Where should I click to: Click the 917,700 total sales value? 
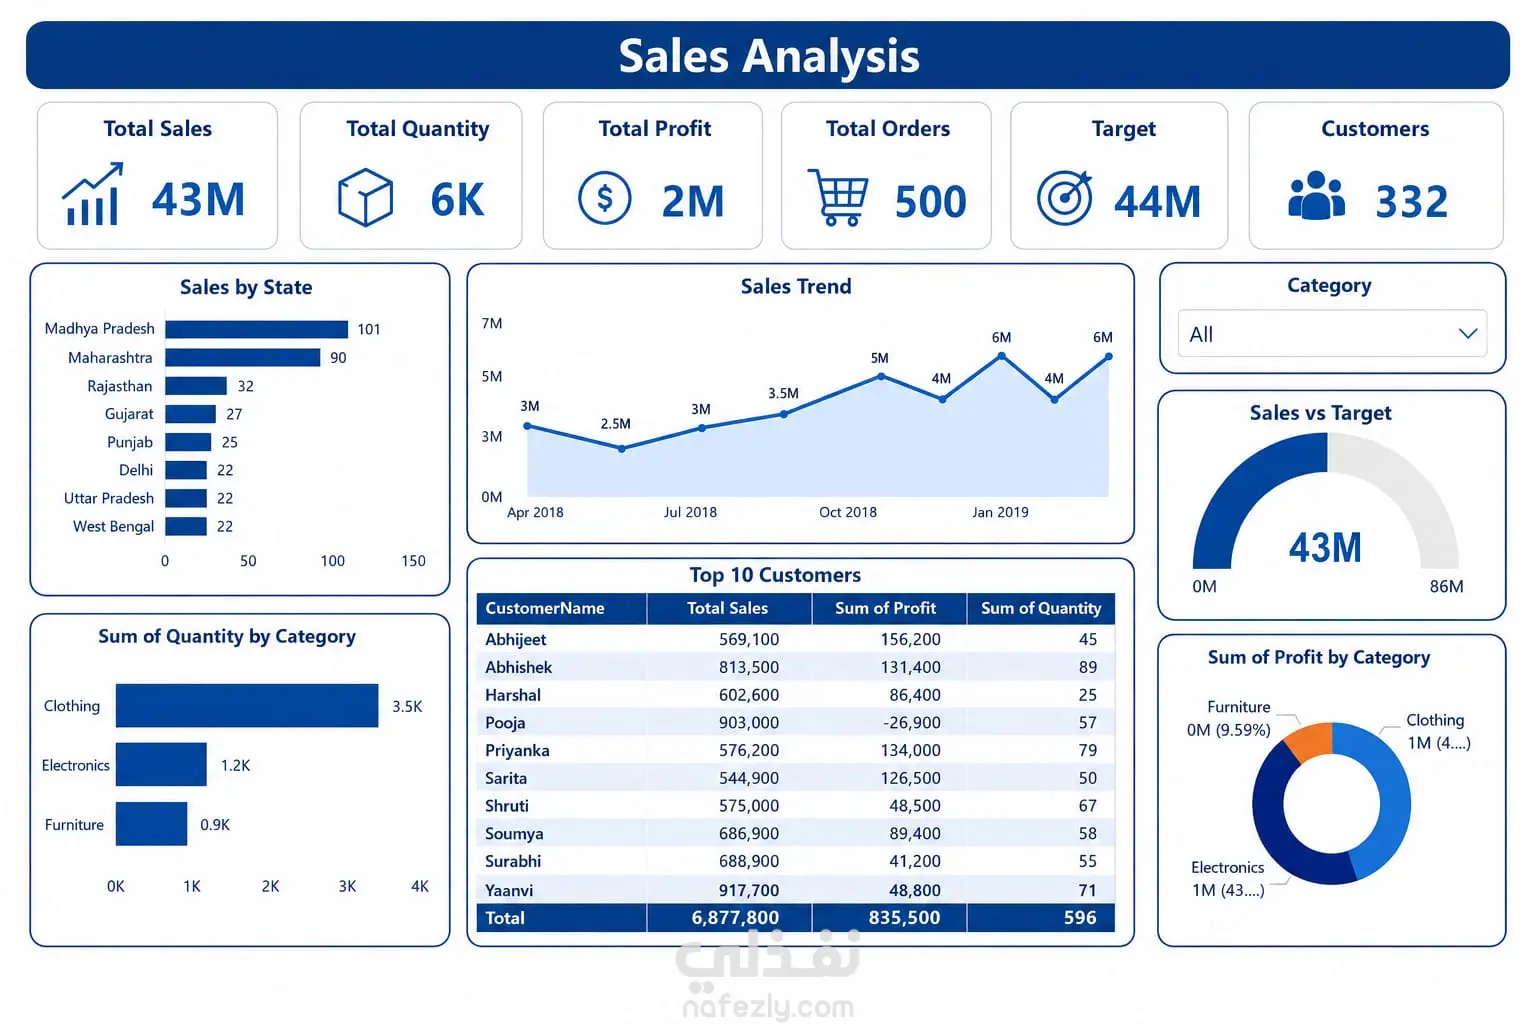(749, 890)
